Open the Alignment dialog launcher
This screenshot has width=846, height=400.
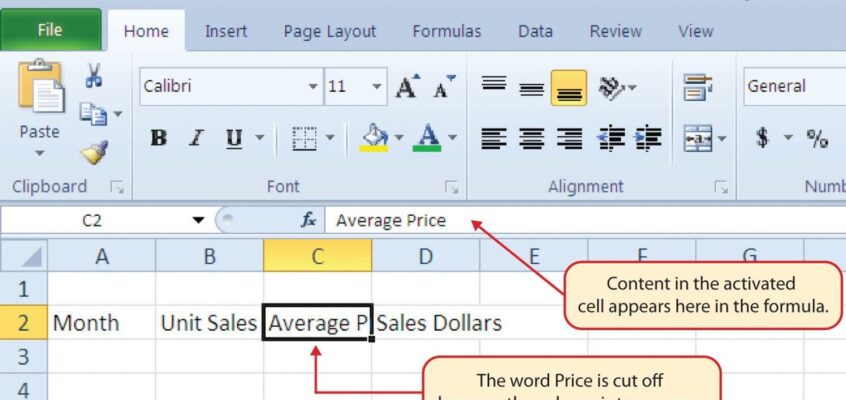(x=721, y=187)
